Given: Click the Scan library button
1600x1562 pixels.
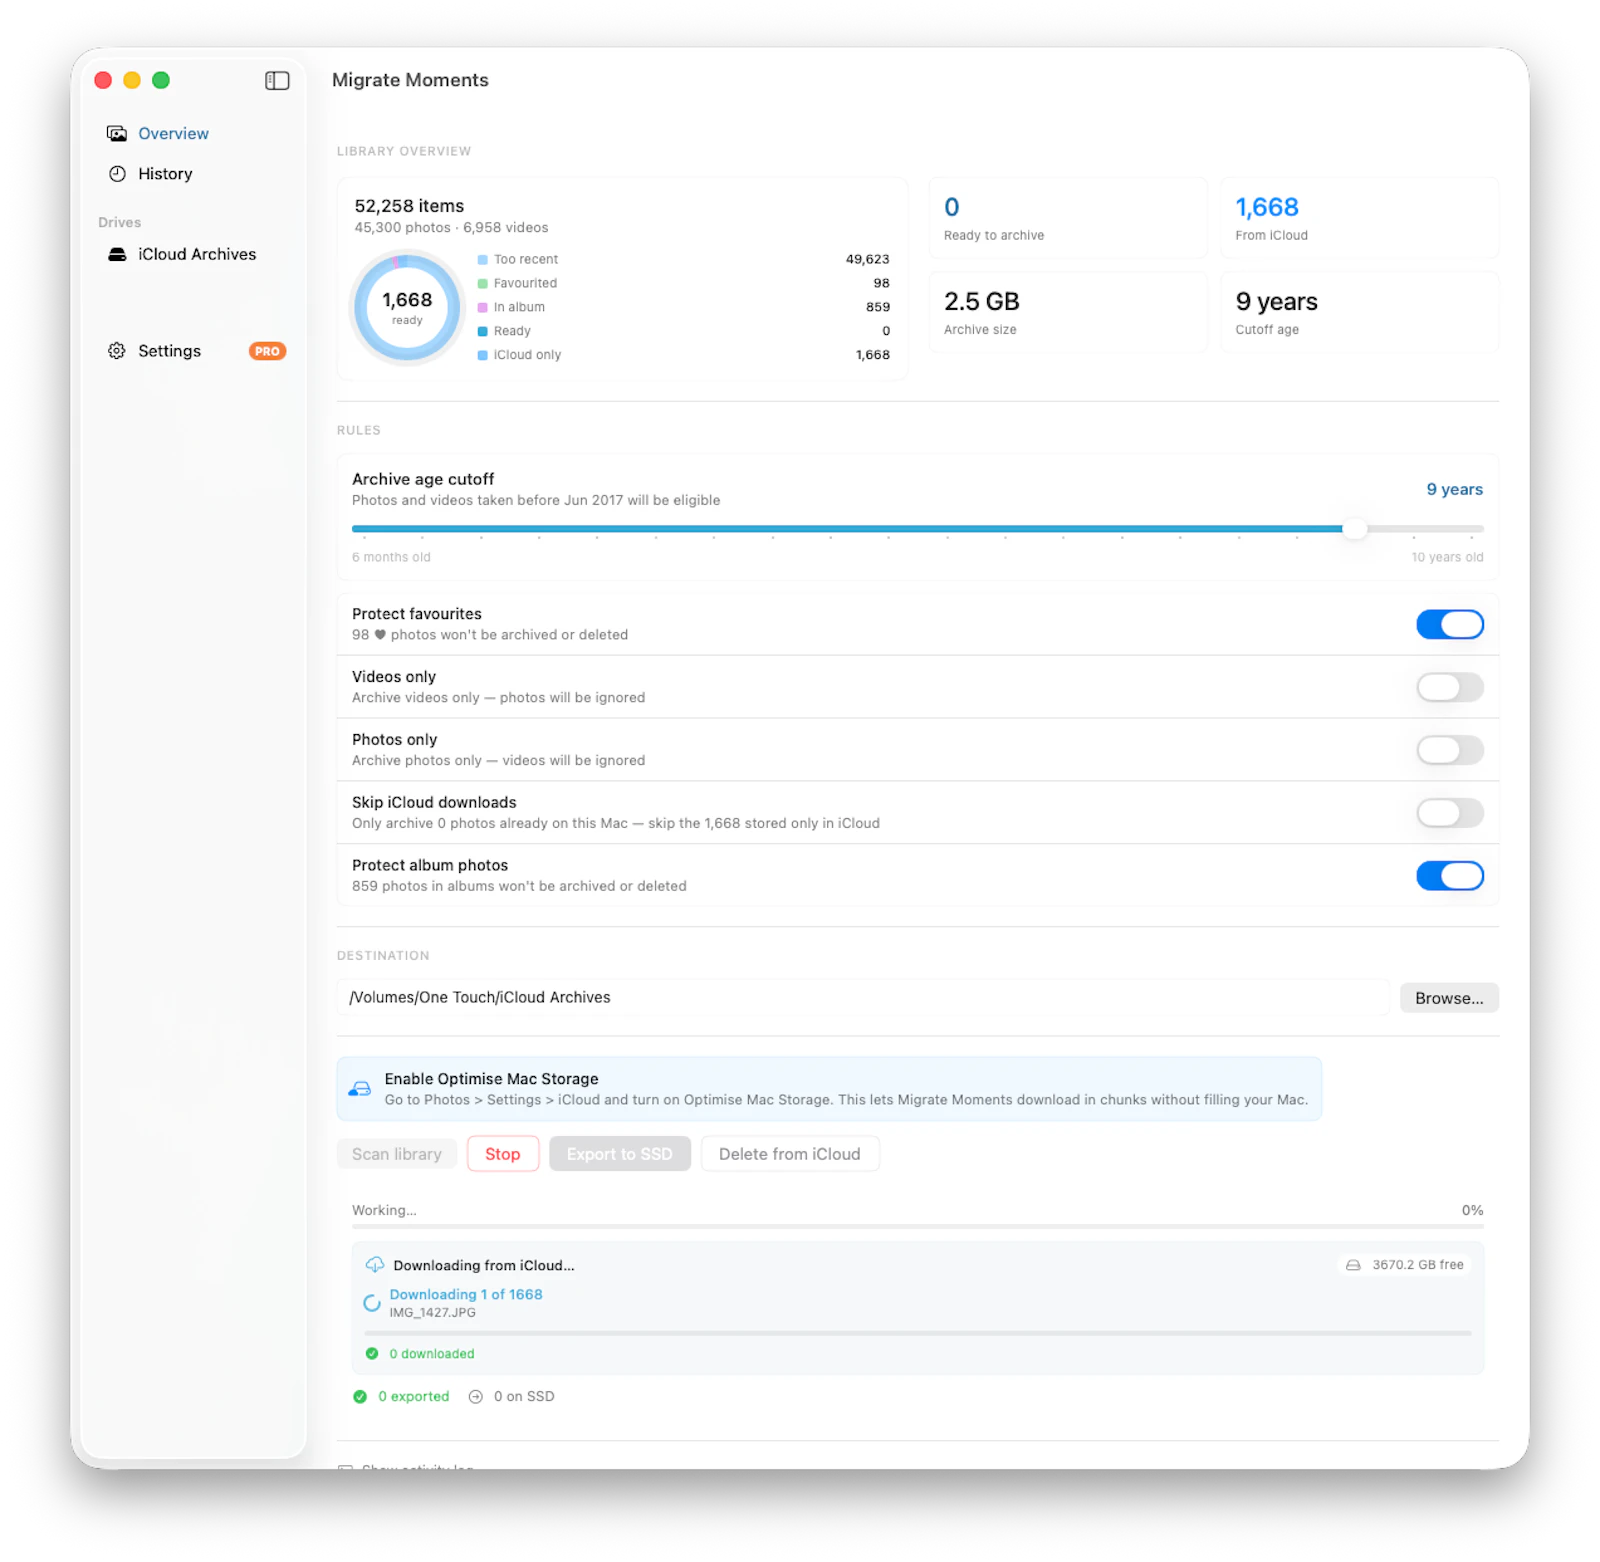Looking at the screenshot, I should click(x=397, y=1155).
